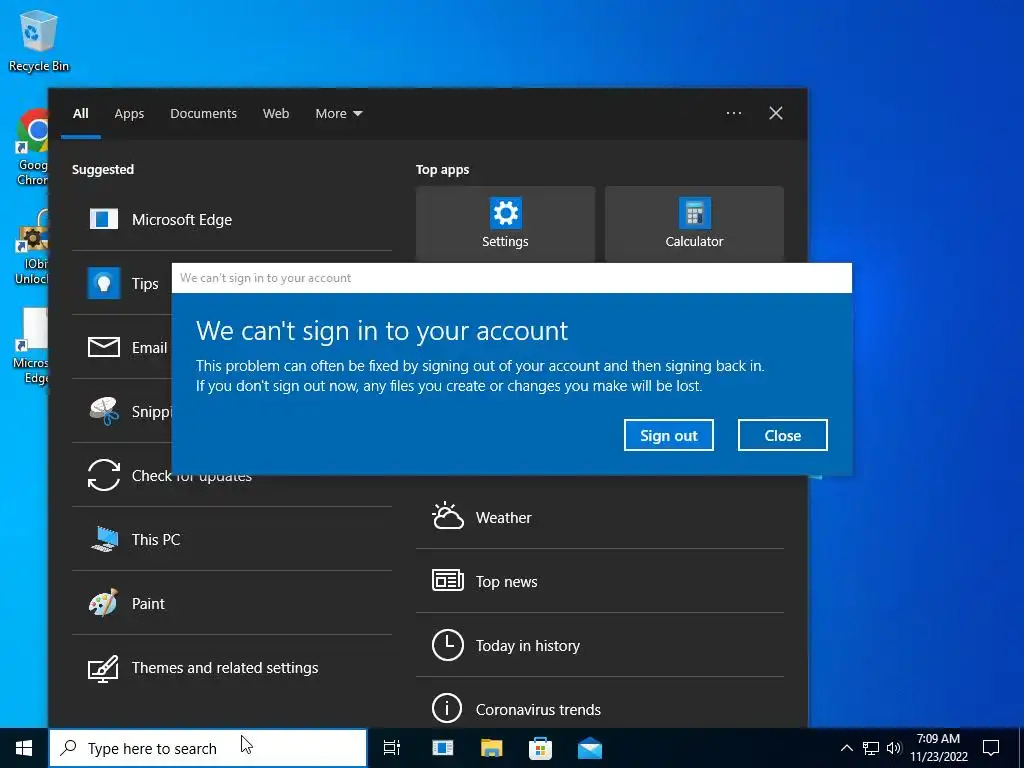Expand the More filter dropdown
Image resolution: width=1024 pixels, height=768 pixels.
point(338,114)
